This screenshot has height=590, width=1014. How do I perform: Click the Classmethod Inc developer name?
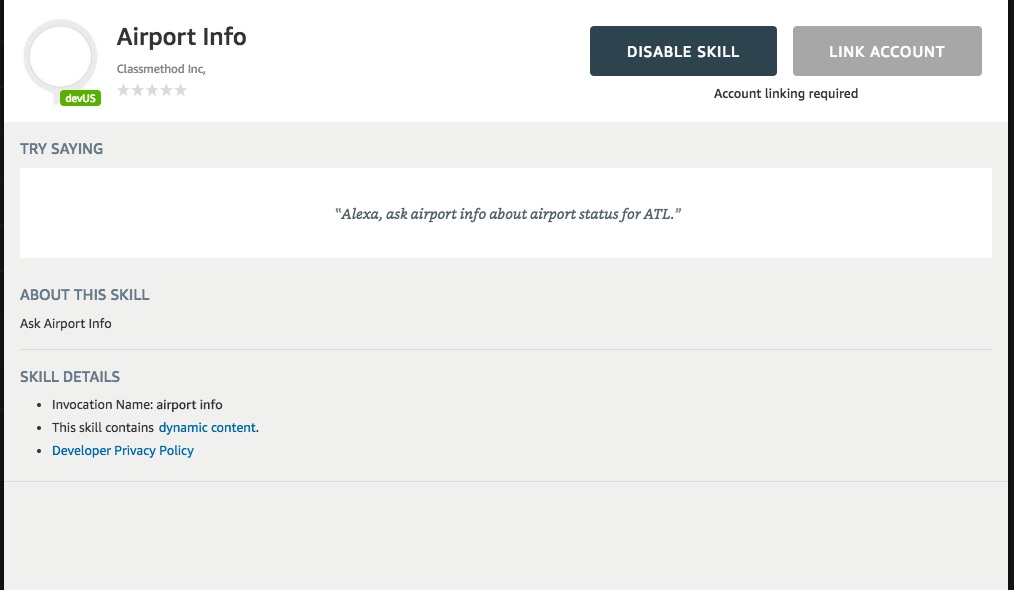tap(161, 69)
